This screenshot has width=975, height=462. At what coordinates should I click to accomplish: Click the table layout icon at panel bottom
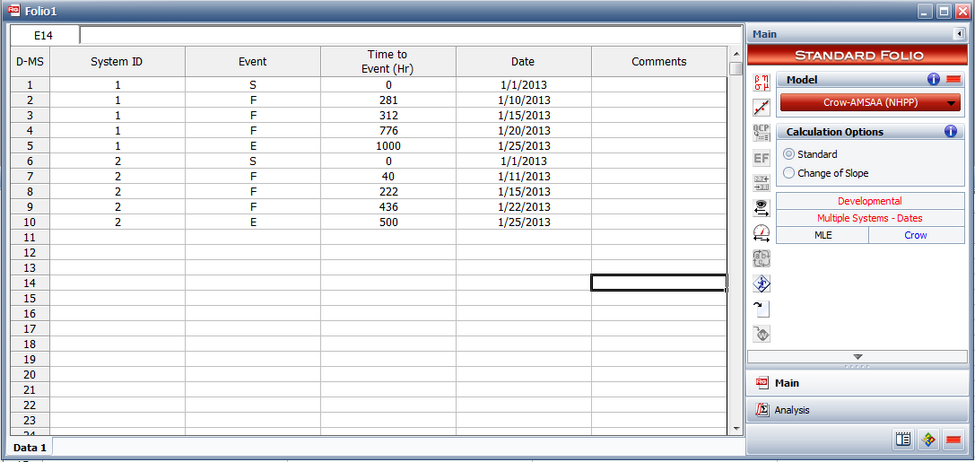point(903,440)
